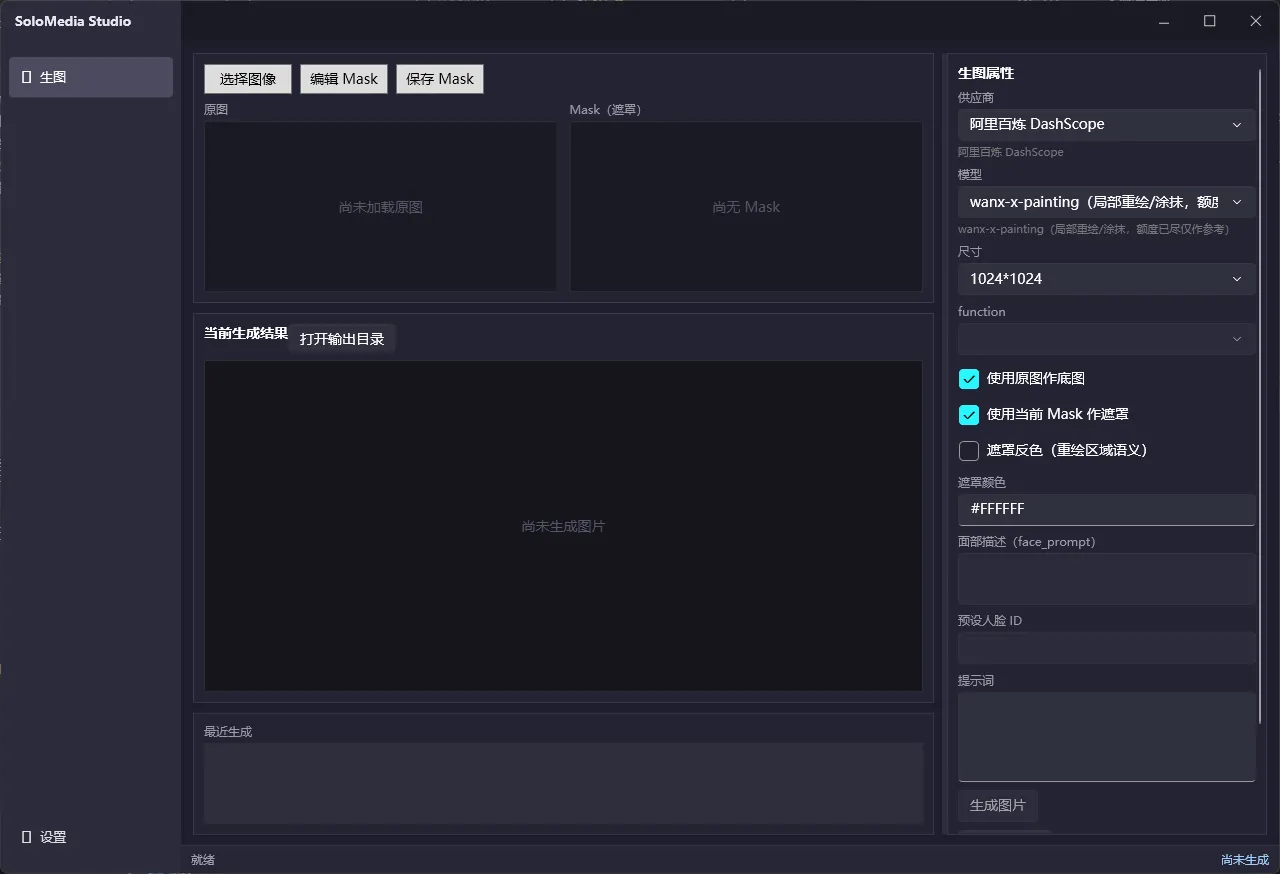Screen dimensions: 1280x874
Task: Maximize the SoloMedia Studio window
Action: click(1210, 21)
